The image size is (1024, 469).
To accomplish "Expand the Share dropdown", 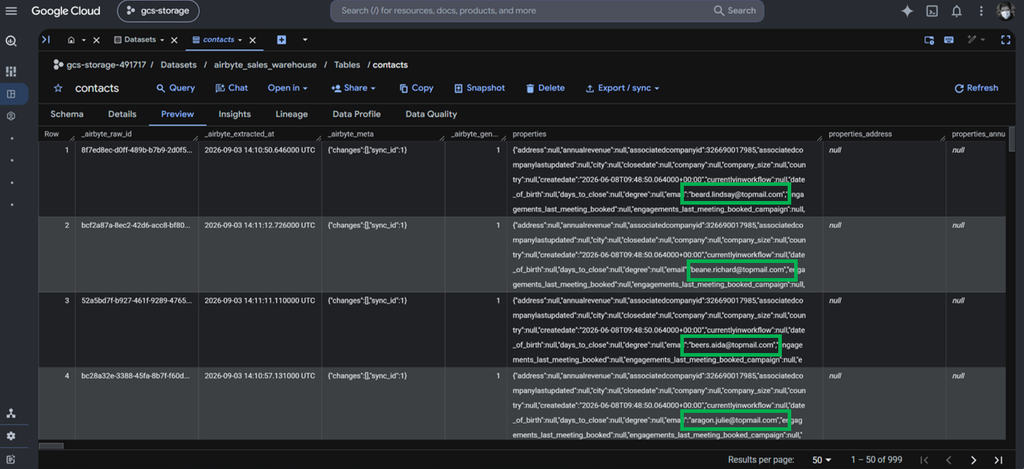I will click(353, 88).
